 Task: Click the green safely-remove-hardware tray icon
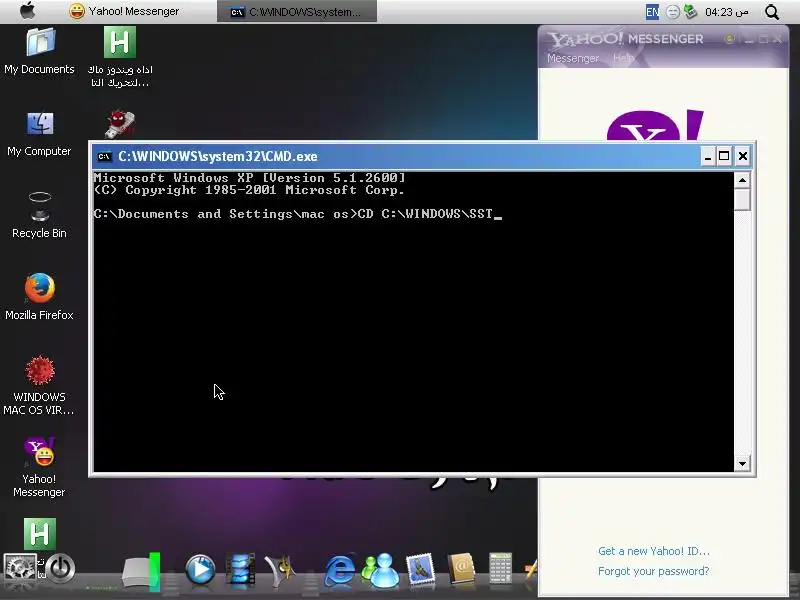(x=690, y=11)
